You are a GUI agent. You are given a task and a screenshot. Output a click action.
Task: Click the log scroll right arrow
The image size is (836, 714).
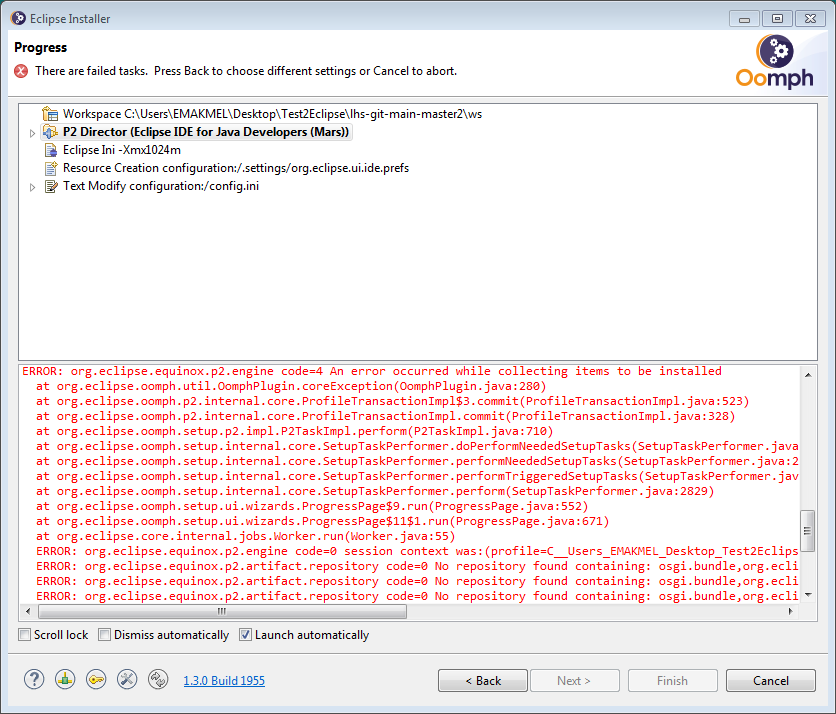point(791,611)
